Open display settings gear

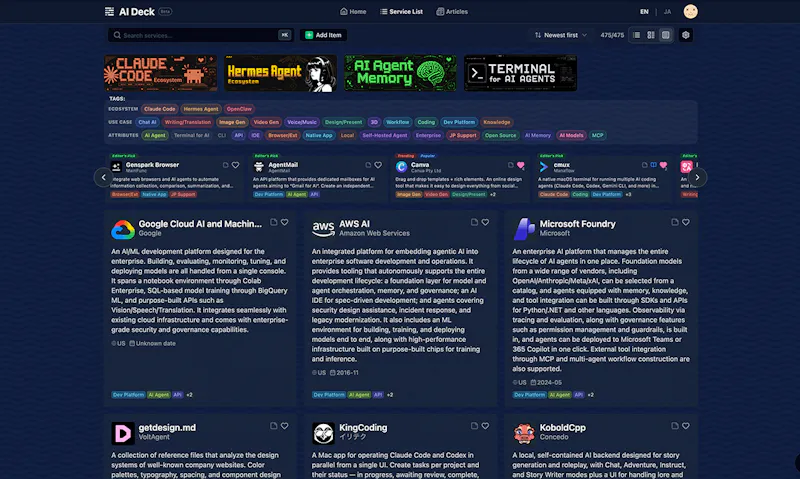[x=686, y=35]
